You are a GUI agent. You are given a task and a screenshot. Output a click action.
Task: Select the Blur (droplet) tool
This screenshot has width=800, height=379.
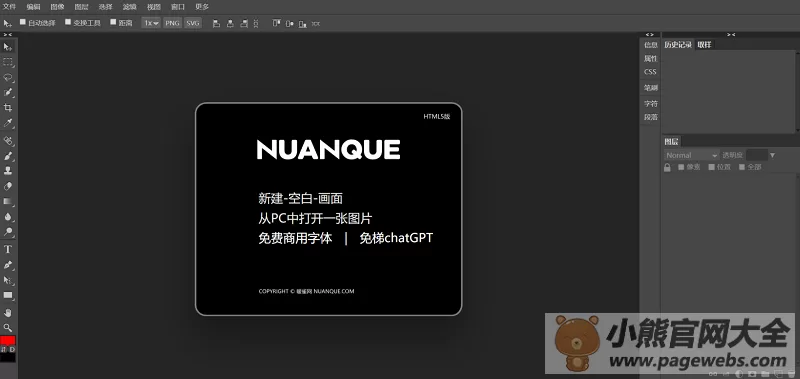(x=8, y=217)
